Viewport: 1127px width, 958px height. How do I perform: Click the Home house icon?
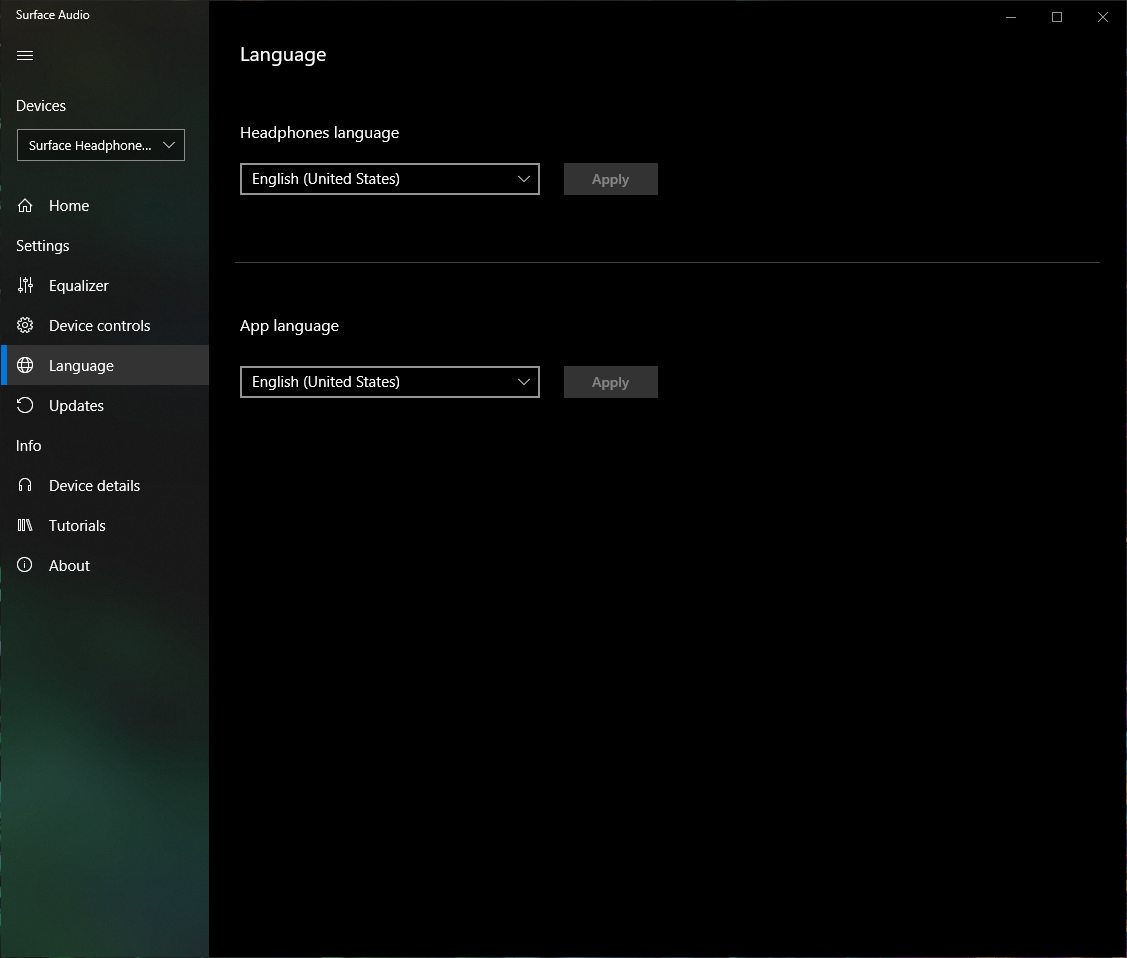click(x=26, y=206)
